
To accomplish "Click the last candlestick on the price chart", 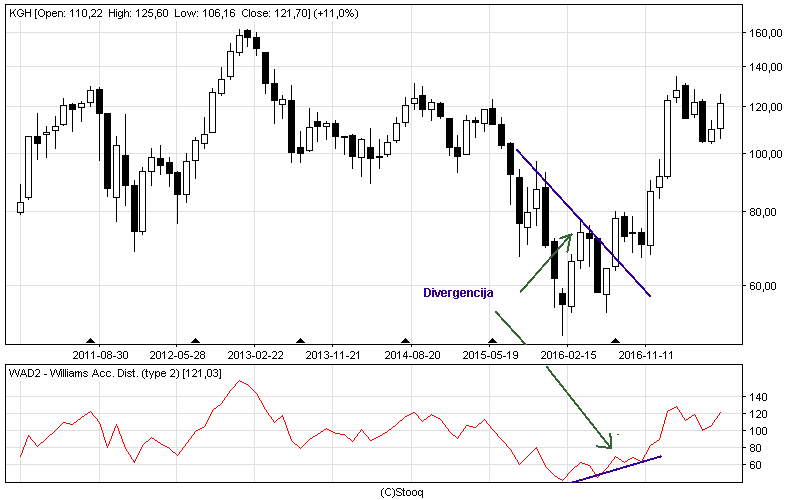I will (720, 116).
